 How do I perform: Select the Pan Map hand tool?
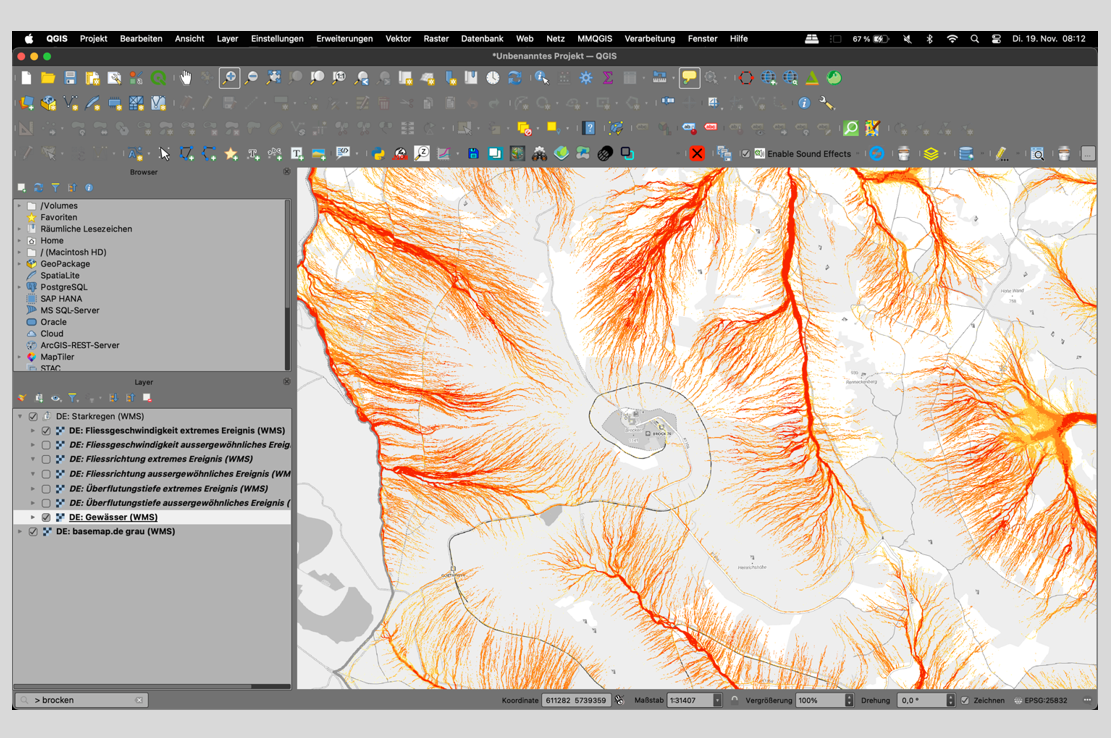tap(186, 78)
